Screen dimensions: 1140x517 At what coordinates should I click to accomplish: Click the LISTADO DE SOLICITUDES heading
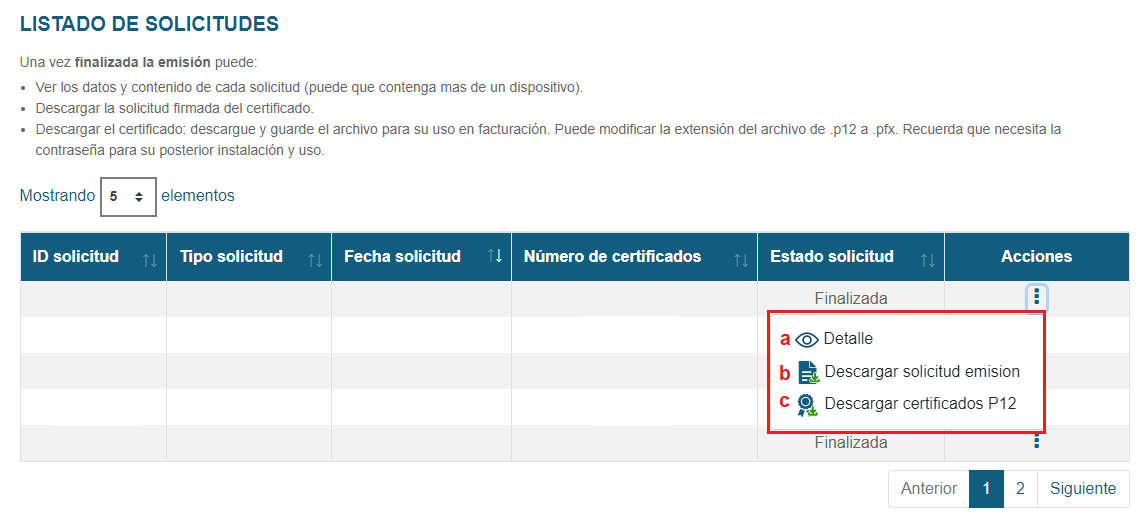[x=149, y=24]
